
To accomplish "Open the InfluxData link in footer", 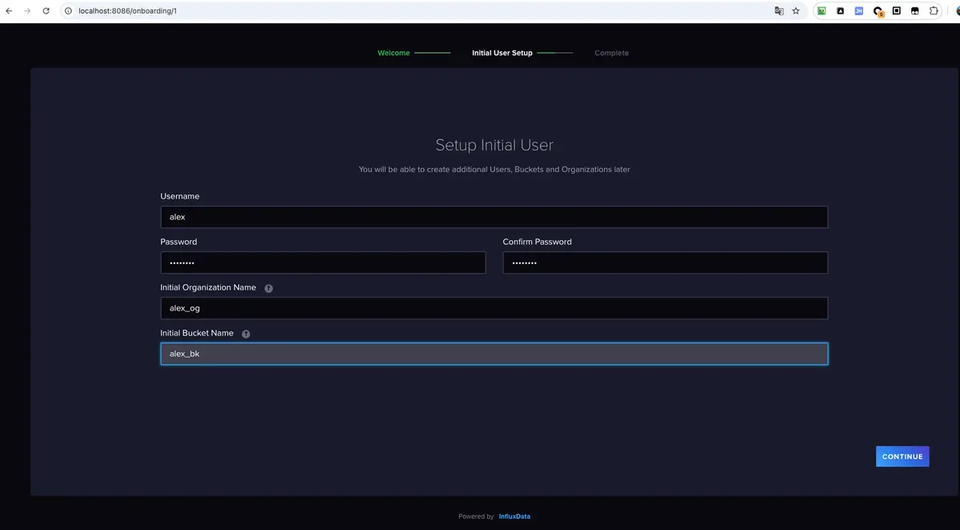I will point(514,517).
